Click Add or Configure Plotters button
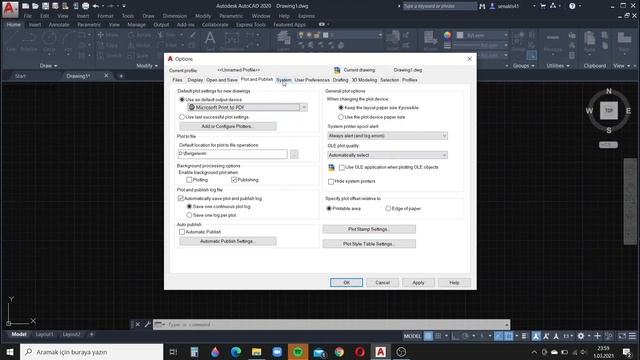Image resolution: width=640 pixels, height=360 pixels. click(x=228, y=127)
